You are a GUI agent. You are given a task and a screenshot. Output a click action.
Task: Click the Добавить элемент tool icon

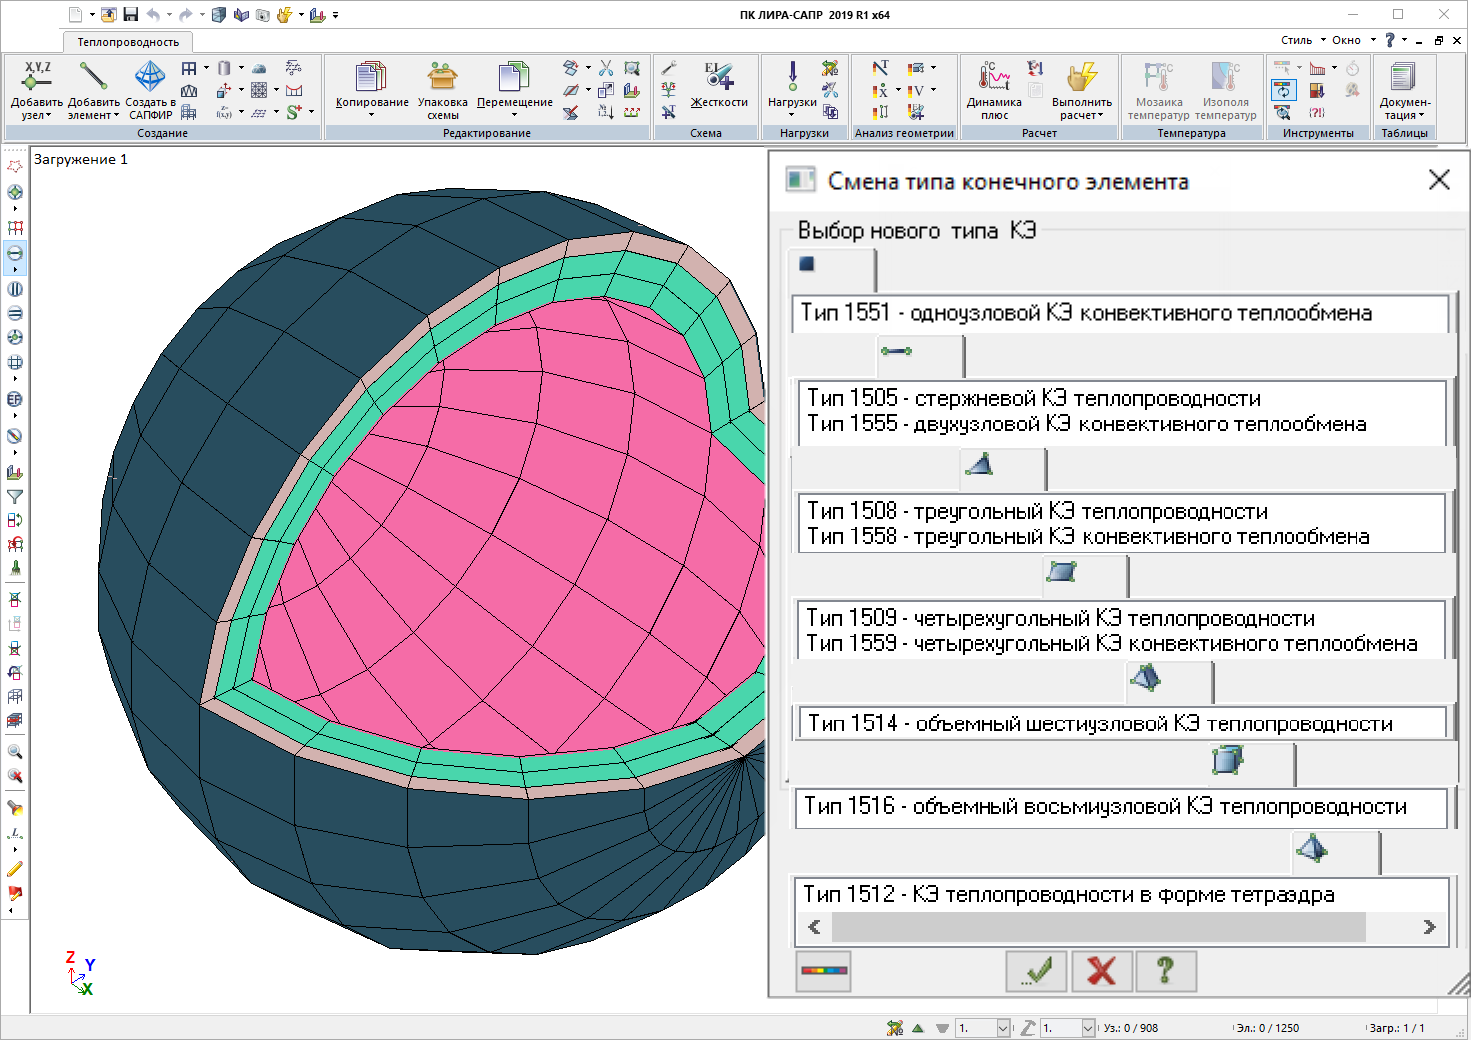point(93,78)
